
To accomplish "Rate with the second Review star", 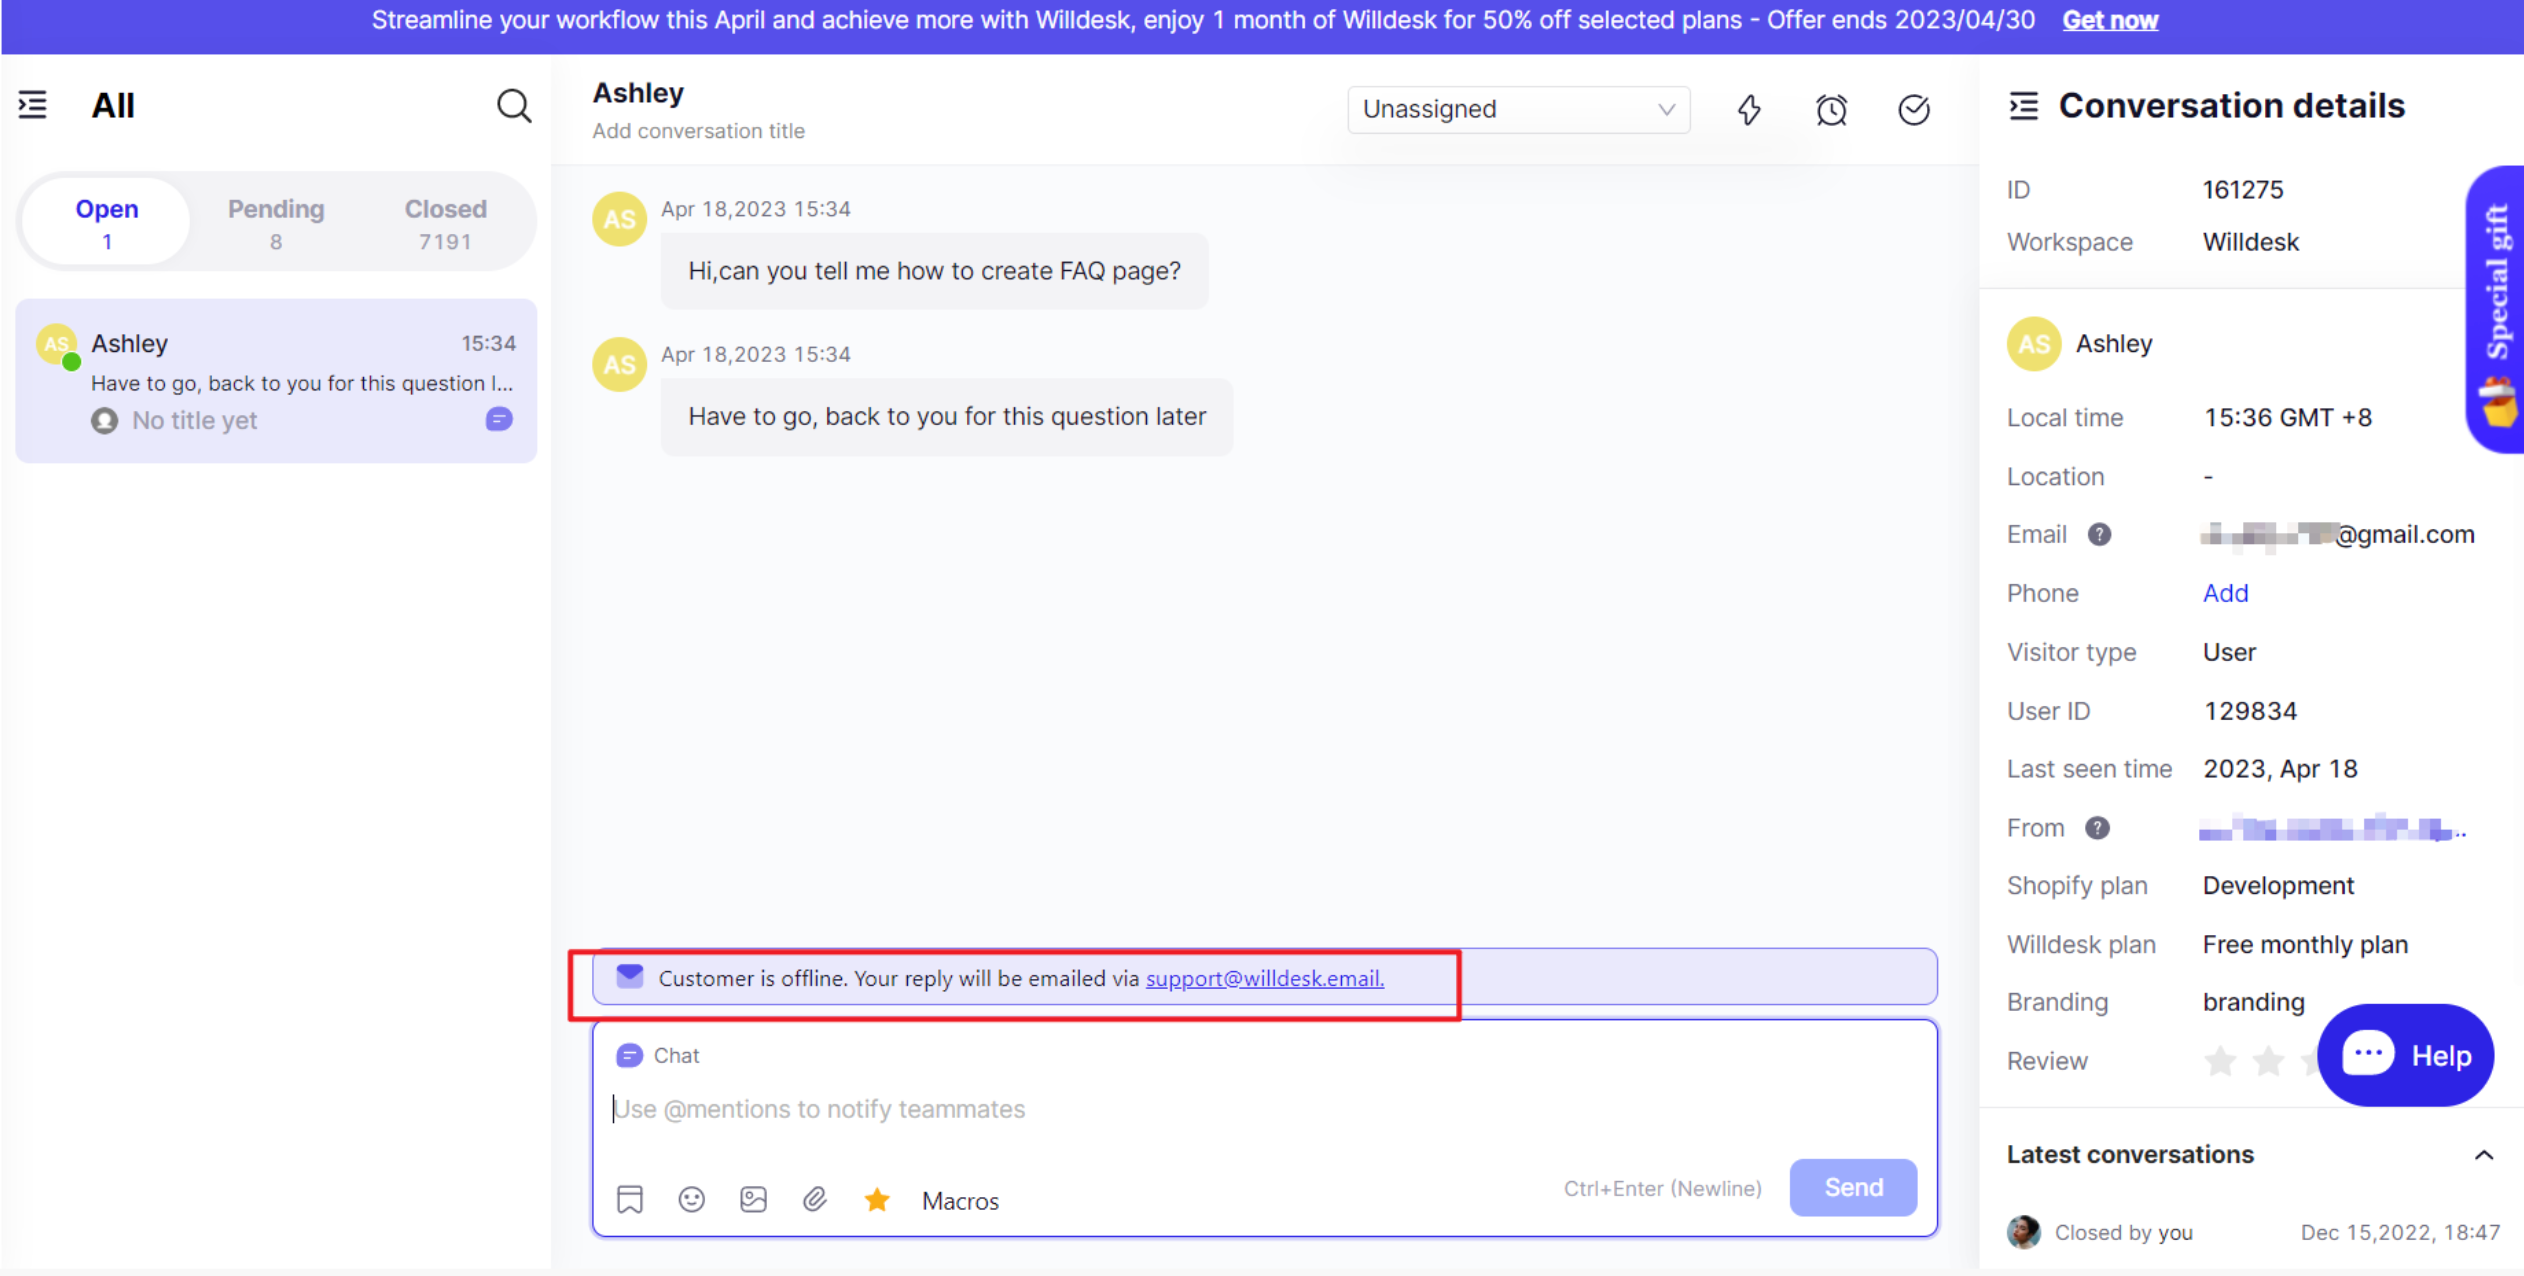I will [x=2268, y=1060].
